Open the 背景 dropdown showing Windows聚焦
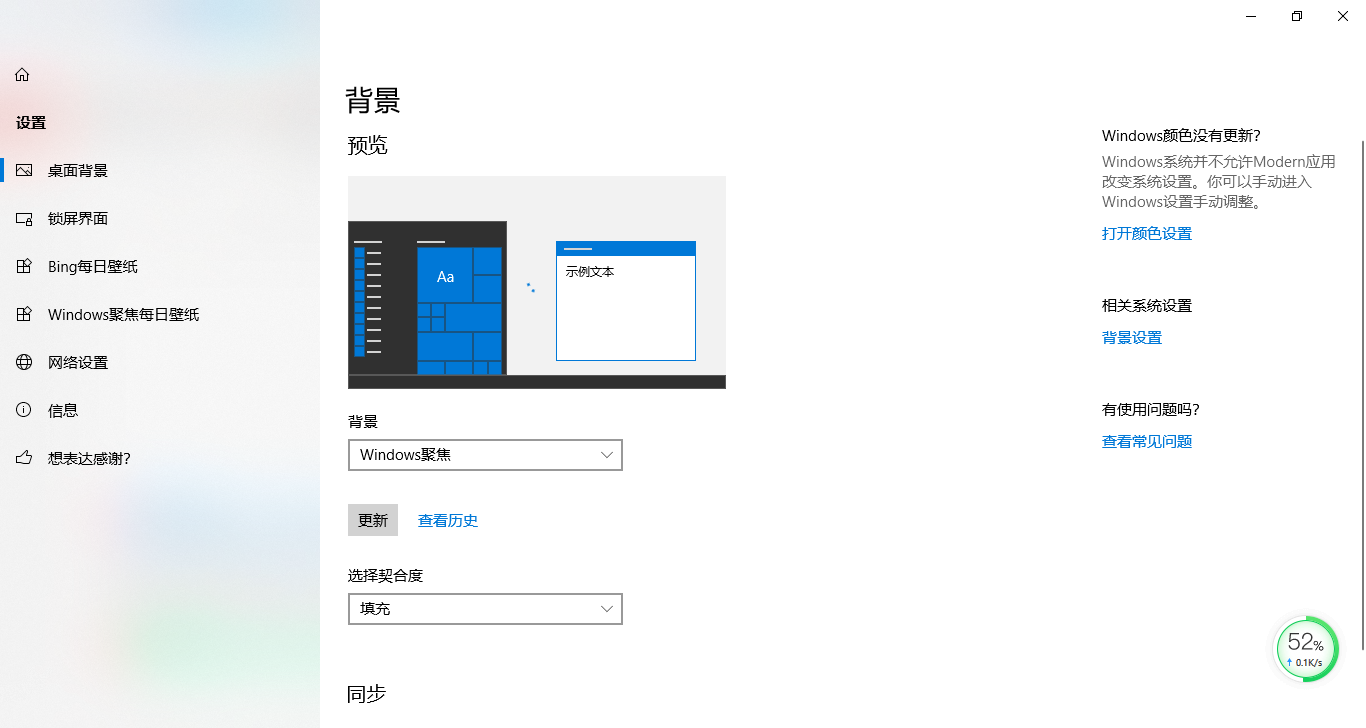Image resolution: width=1366 pixels, height=728 pixels. (x=485, y=455)
